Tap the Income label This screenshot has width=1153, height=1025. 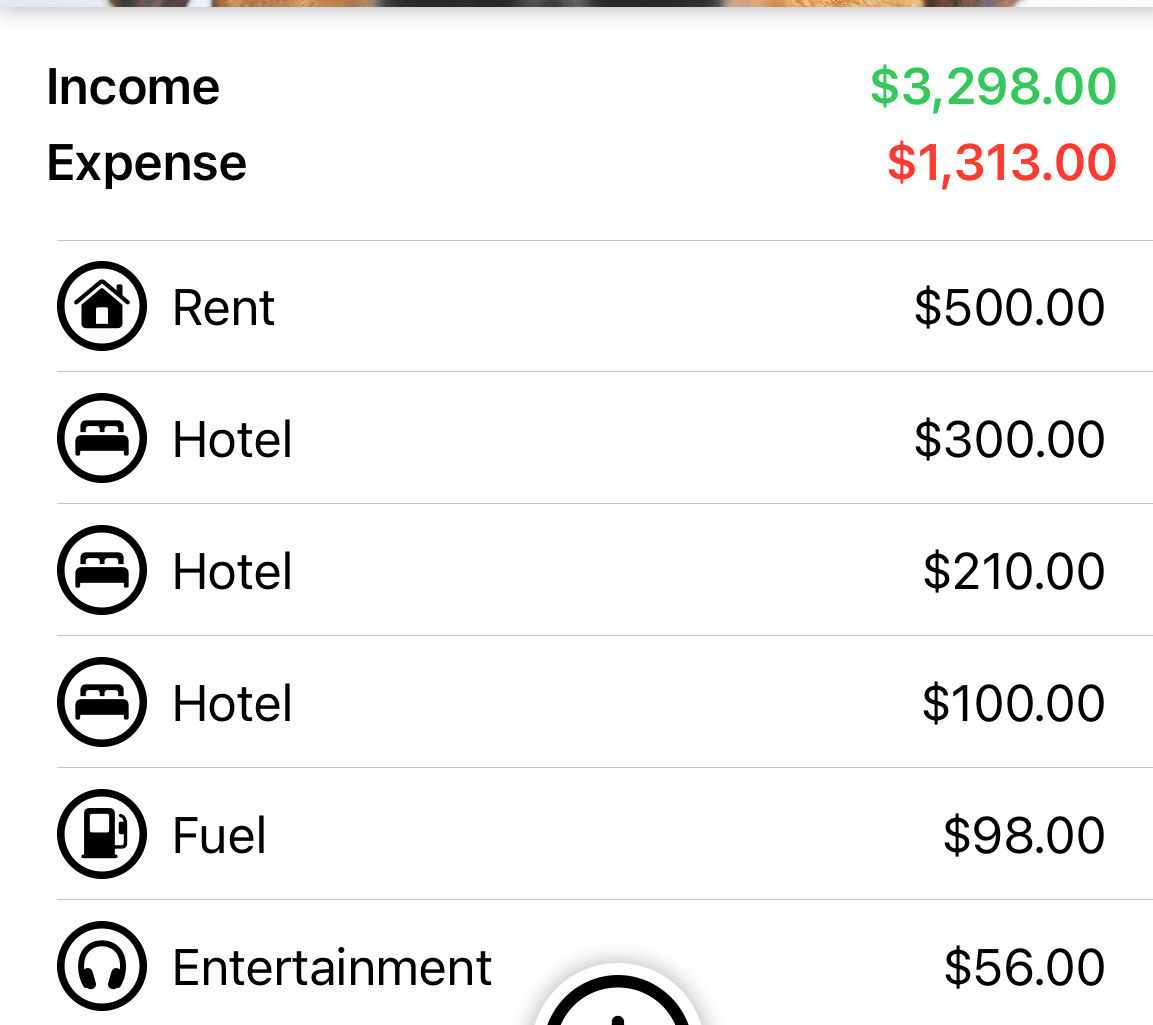pos(133,87)
